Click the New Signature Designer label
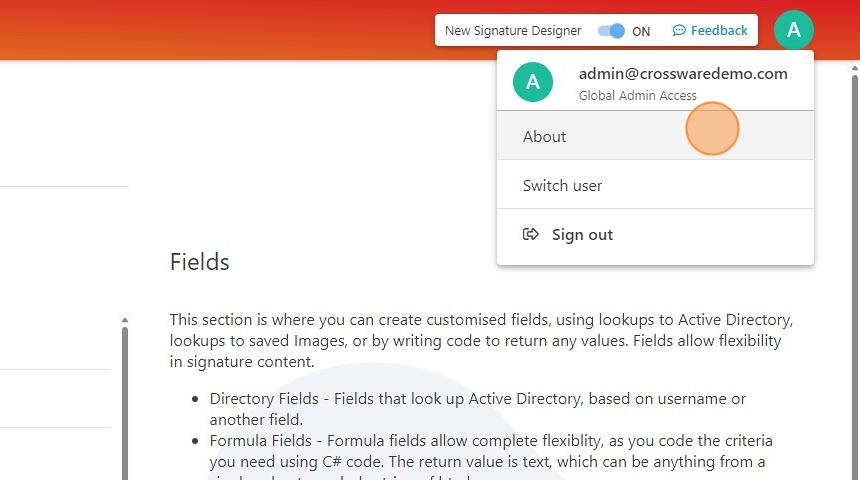The image size is (860, 480). coord(513,31)
